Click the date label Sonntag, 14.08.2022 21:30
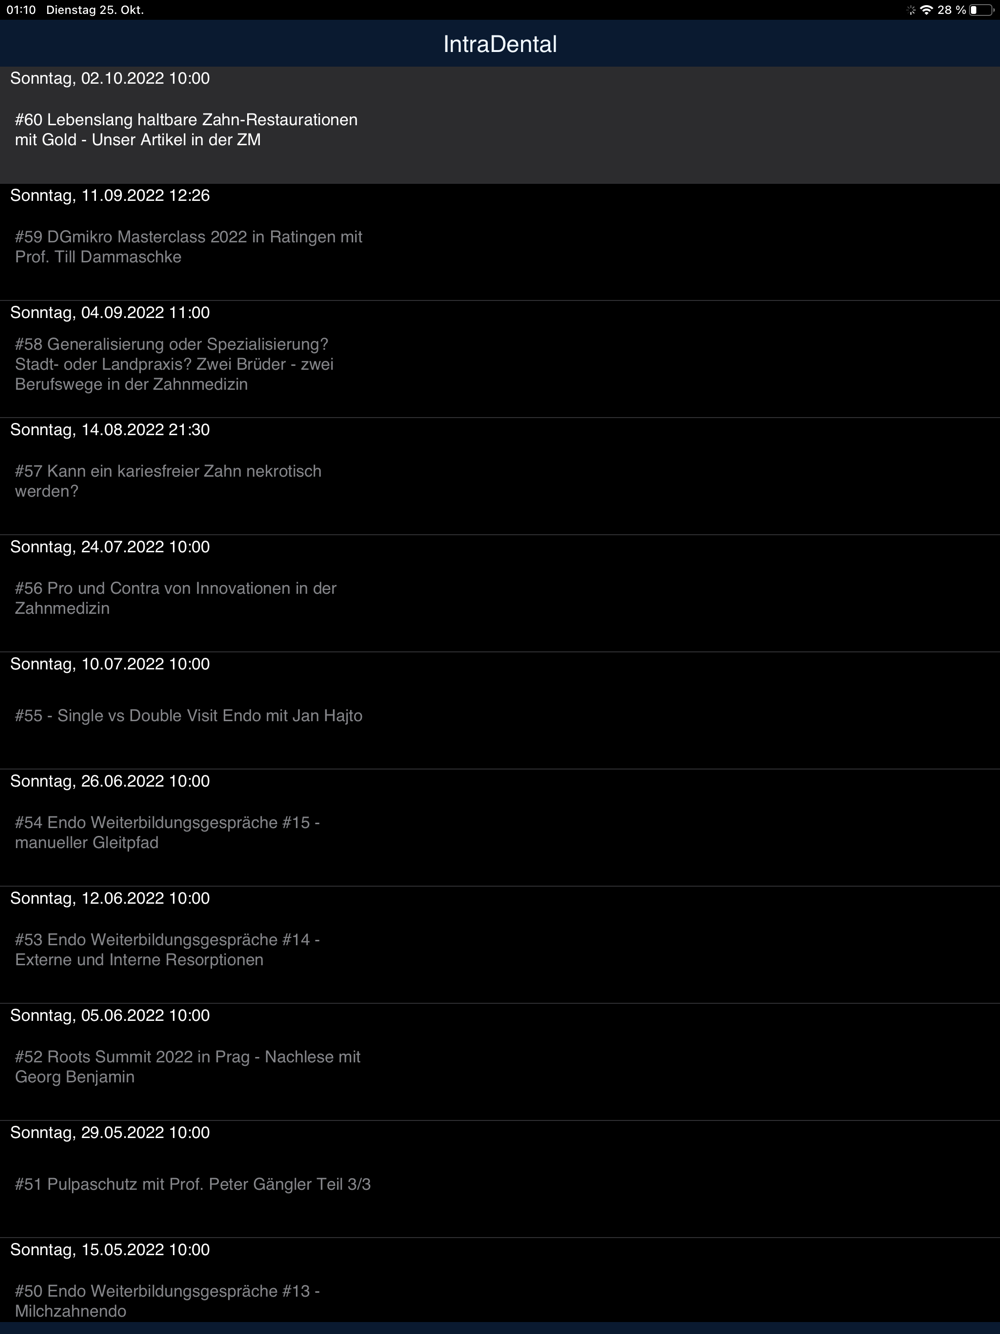The width and height of the screenshot is (1000, 1334). [110, 430]
